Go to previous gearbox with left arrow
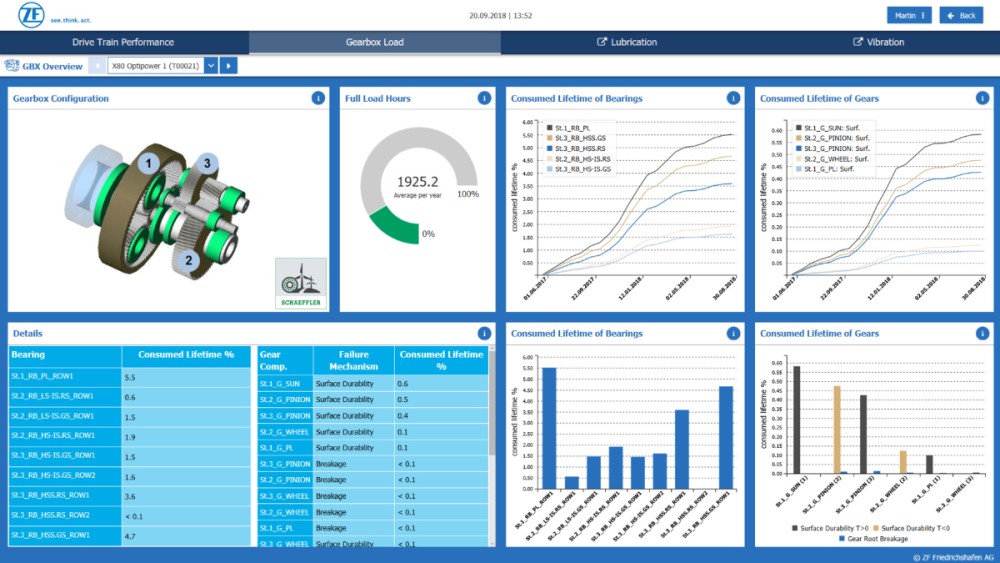1000x563 pixels. coord(98,66)
